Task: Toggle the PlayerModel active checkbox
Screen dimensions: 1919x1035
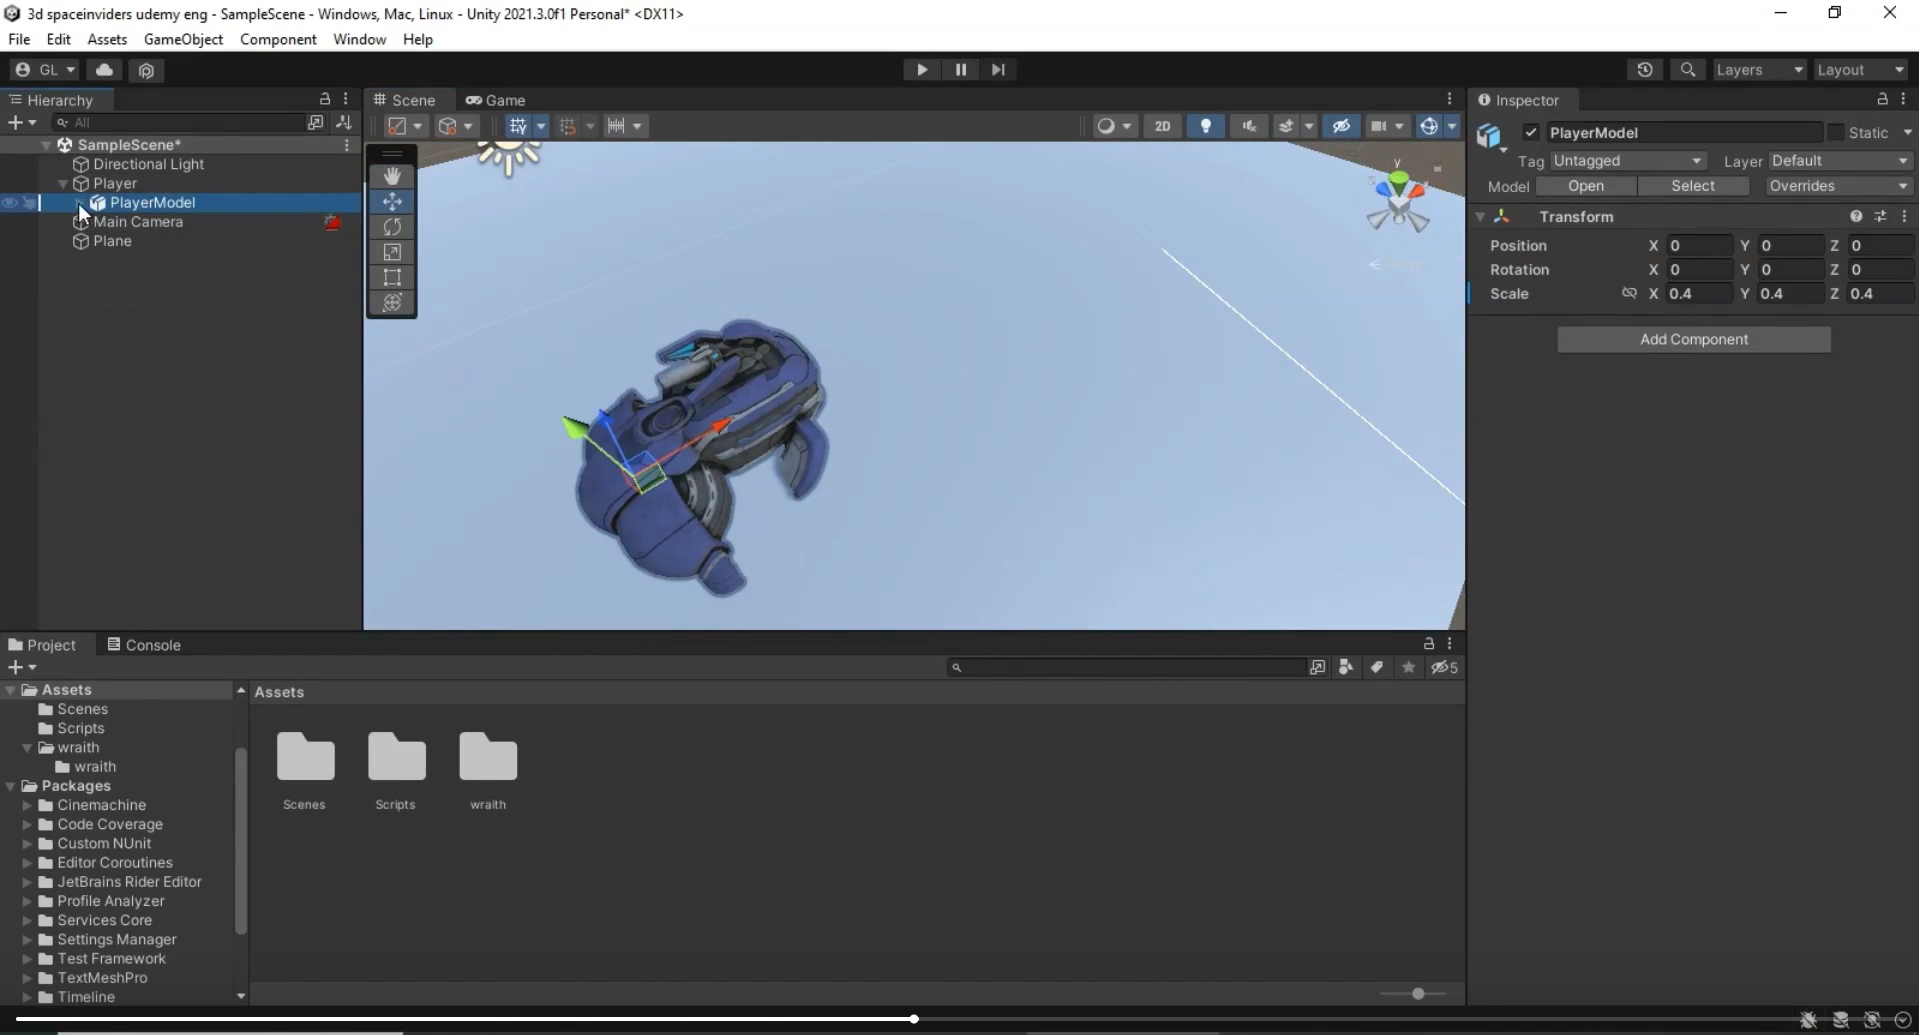Action: coord(1531,132)
